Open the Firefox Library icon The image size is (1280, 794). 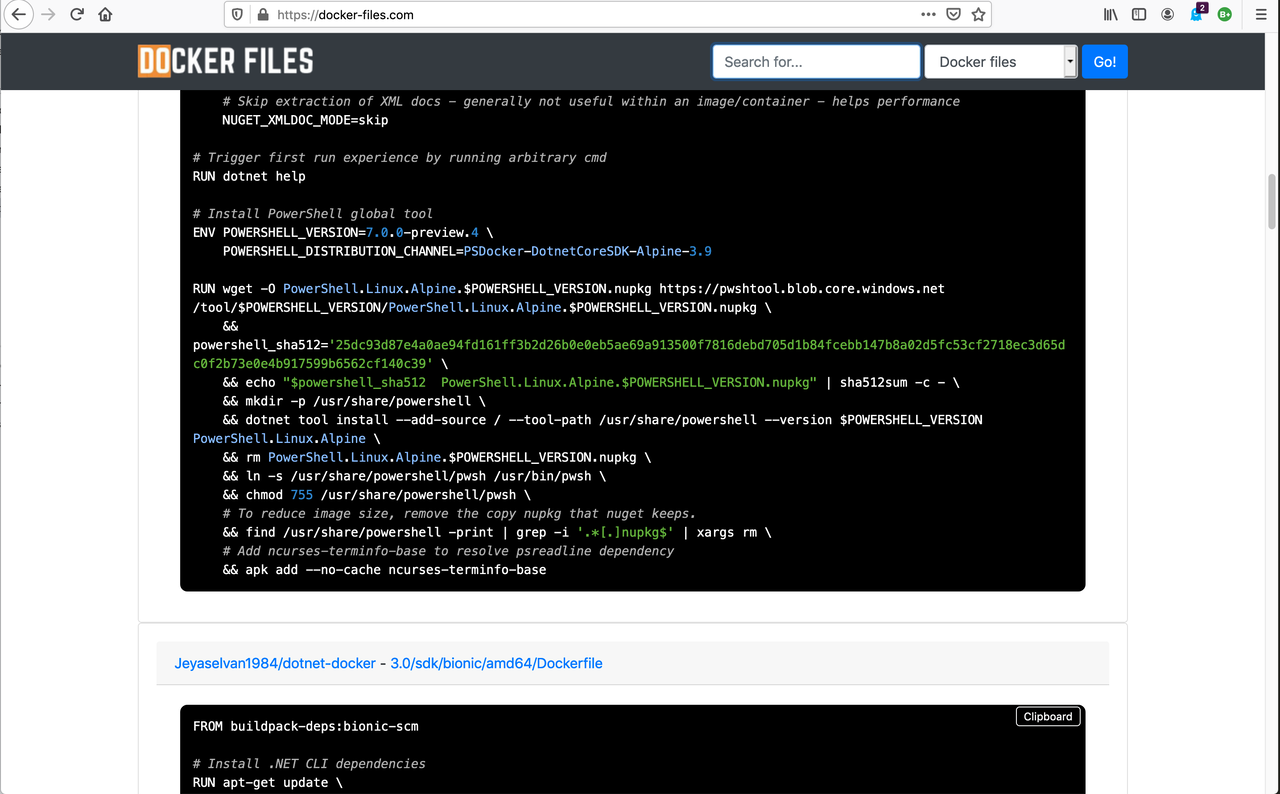(x=1110, y=14)
